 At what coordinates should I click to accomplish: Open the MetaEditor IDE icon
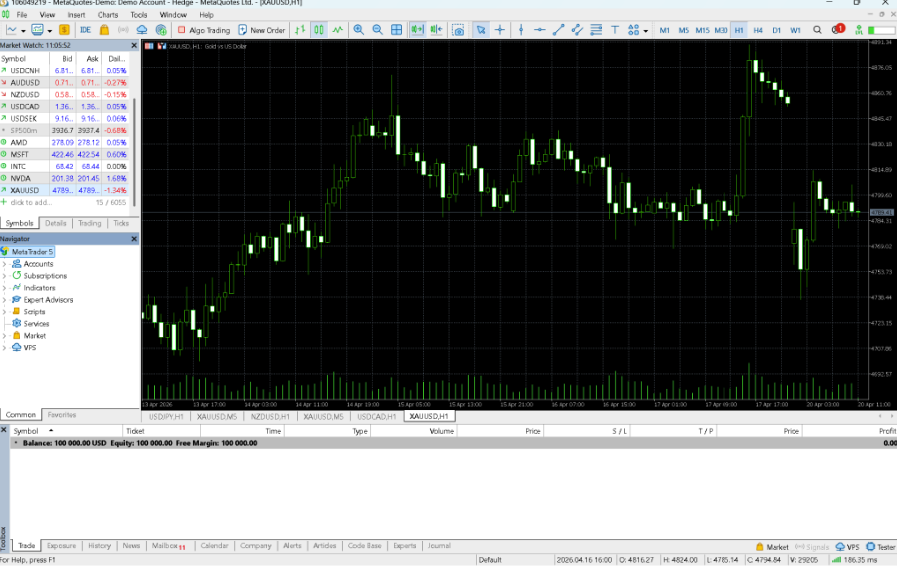pos(85,30)
